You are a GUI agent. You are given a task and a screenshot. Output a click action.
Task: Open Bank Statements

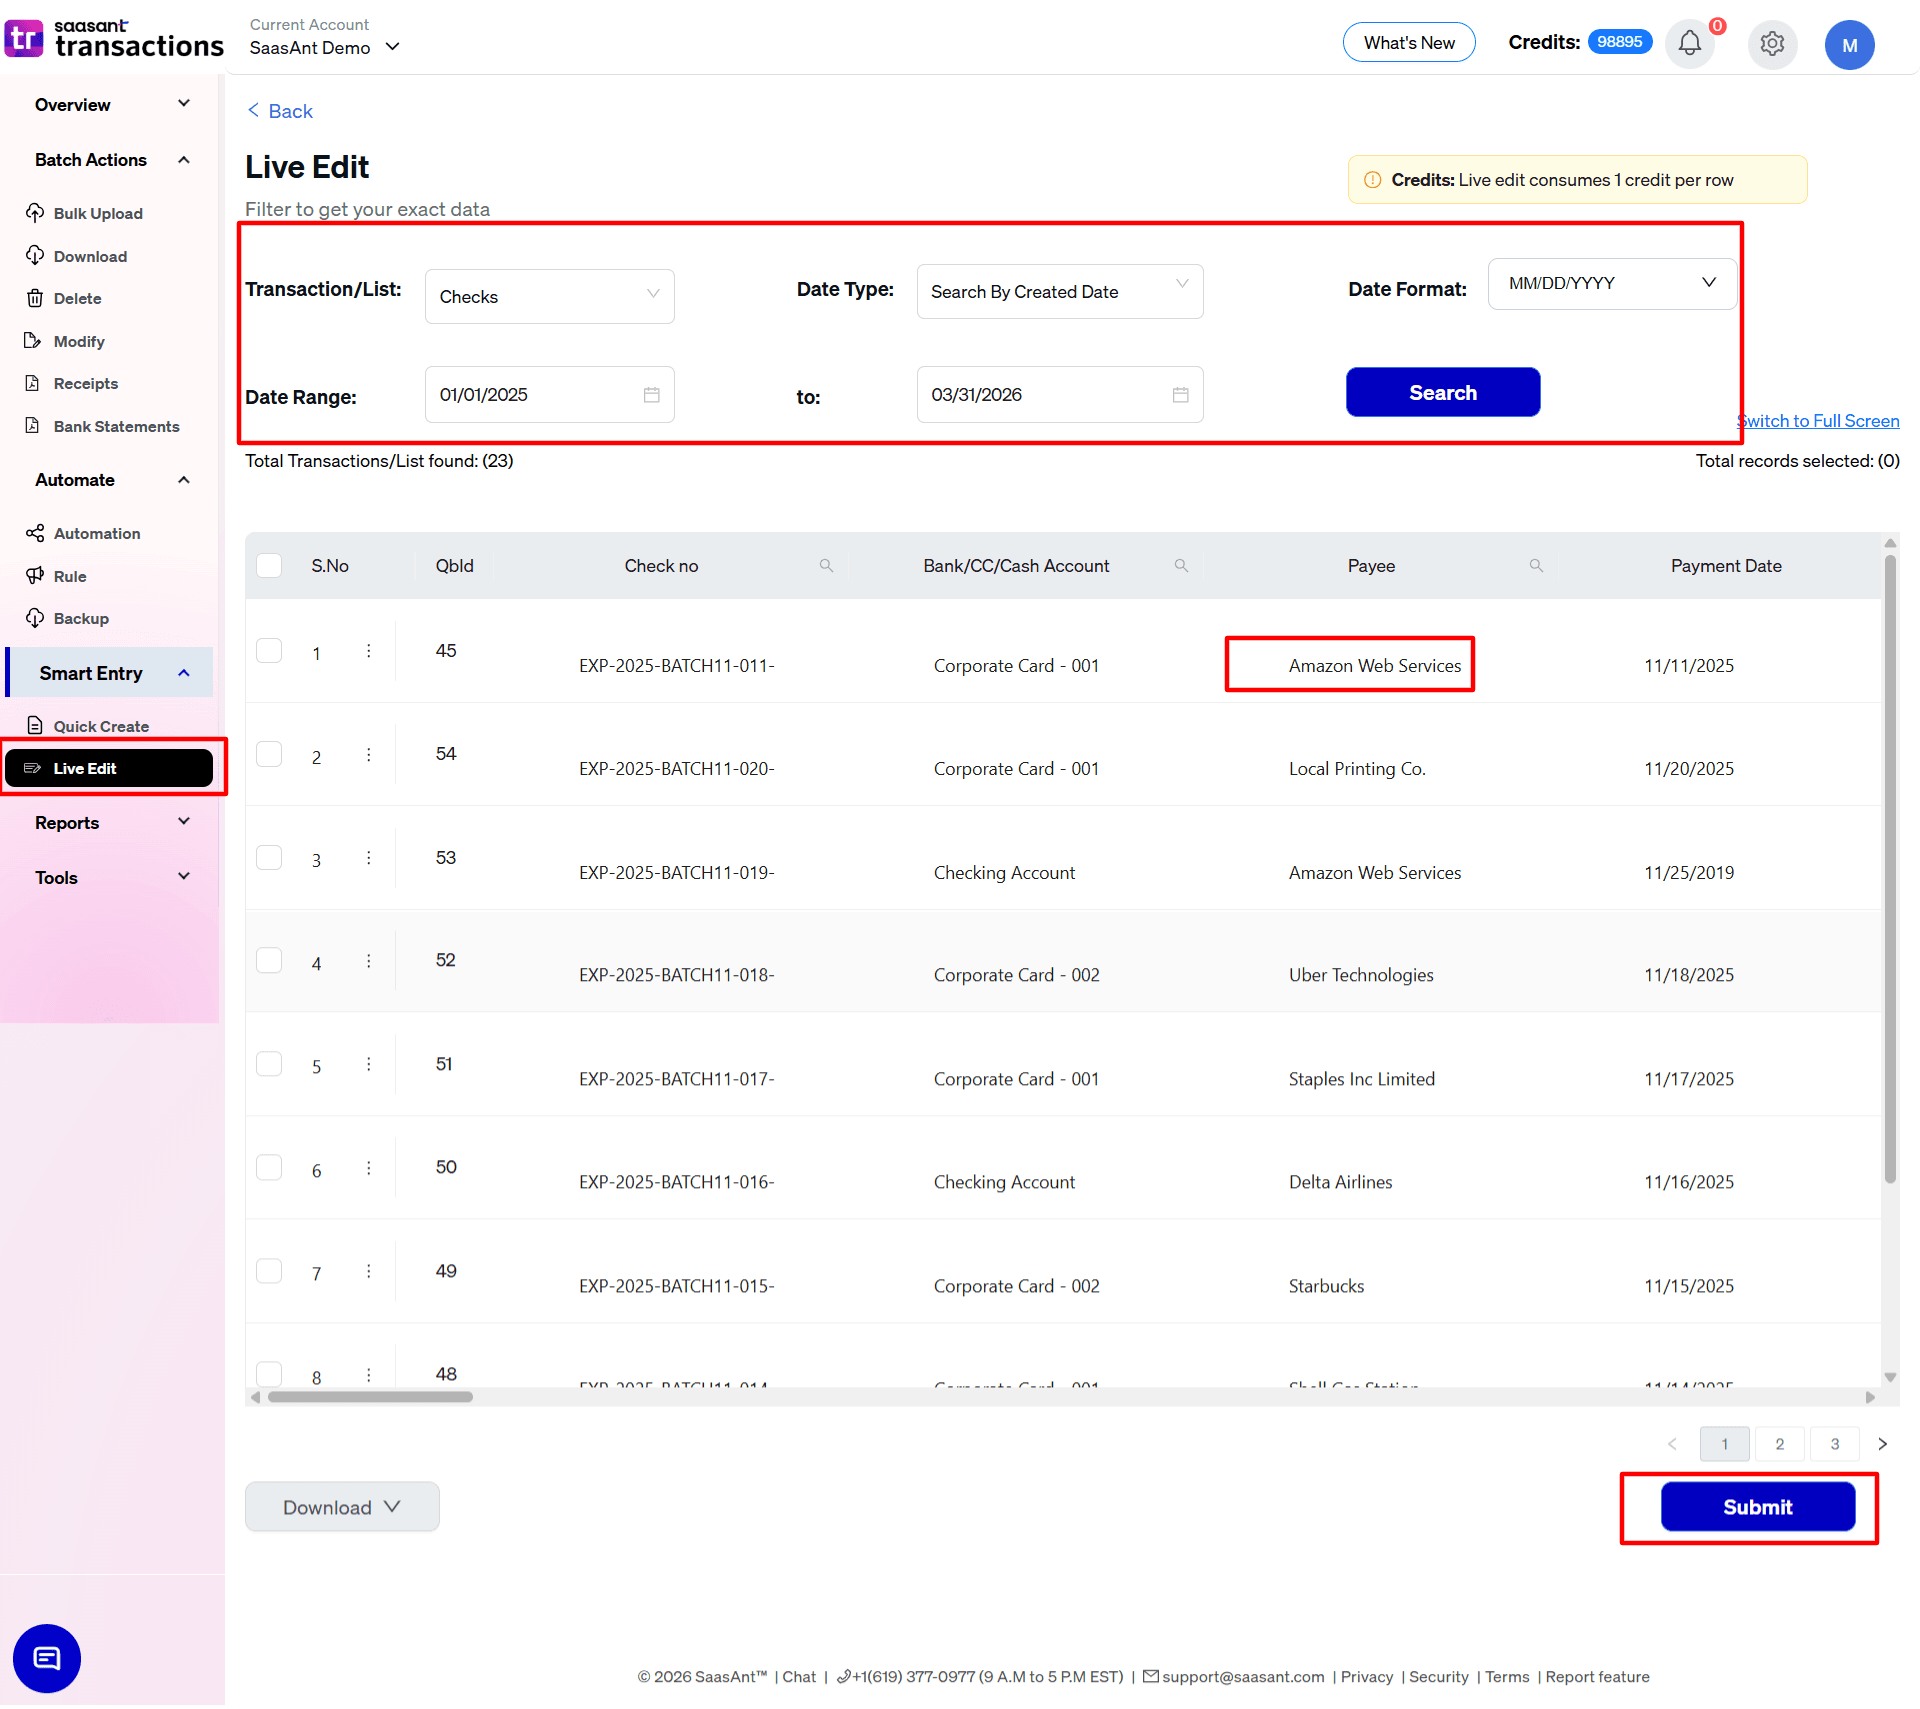click(x=116, y=426)
